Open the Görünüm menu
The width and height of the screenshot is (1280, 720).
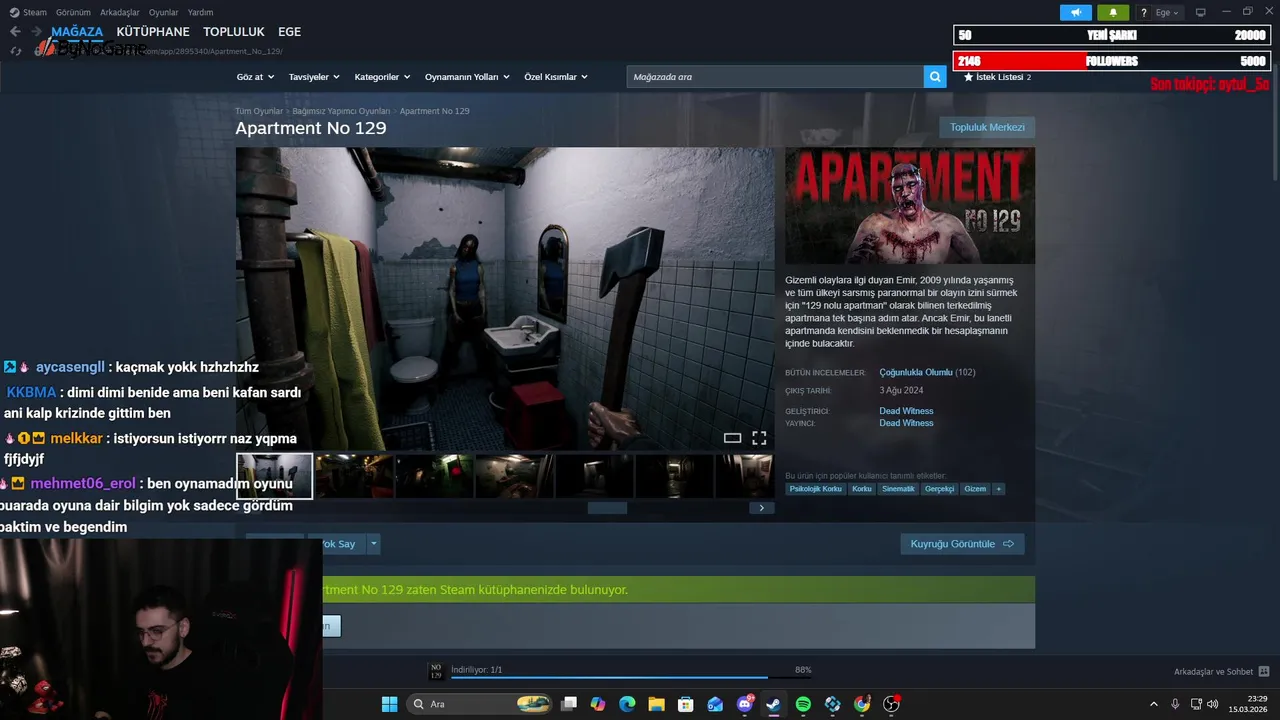[x=73, y=12]
